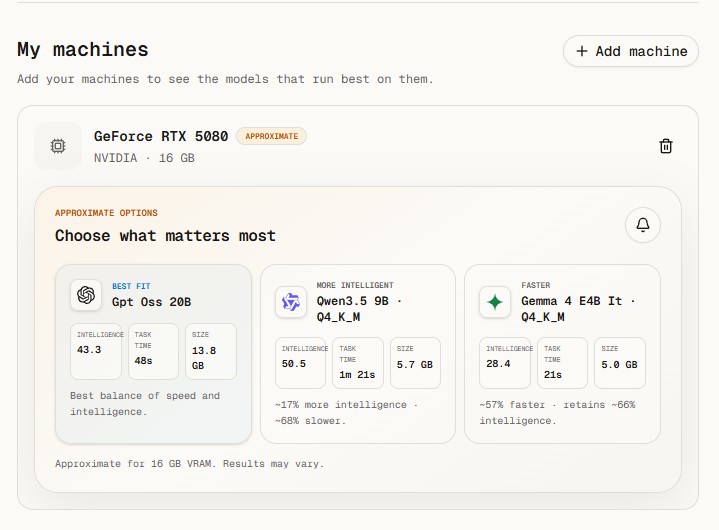Click 'Approximate for 16 GB VRAM' note
Image resolution: width=719 pixels, height=530 pixels.
pyautogui.click(x=189, y=464)
